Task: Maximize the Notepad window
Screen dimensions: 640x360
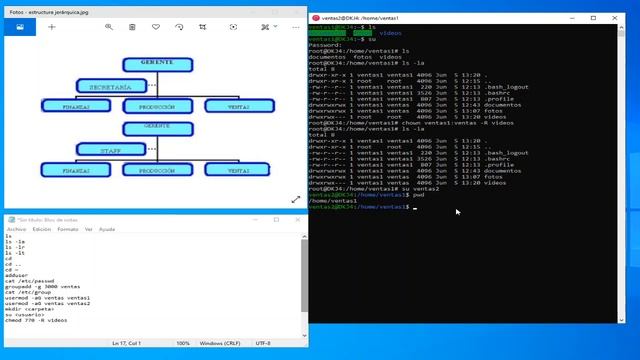Action: (276, 220)
